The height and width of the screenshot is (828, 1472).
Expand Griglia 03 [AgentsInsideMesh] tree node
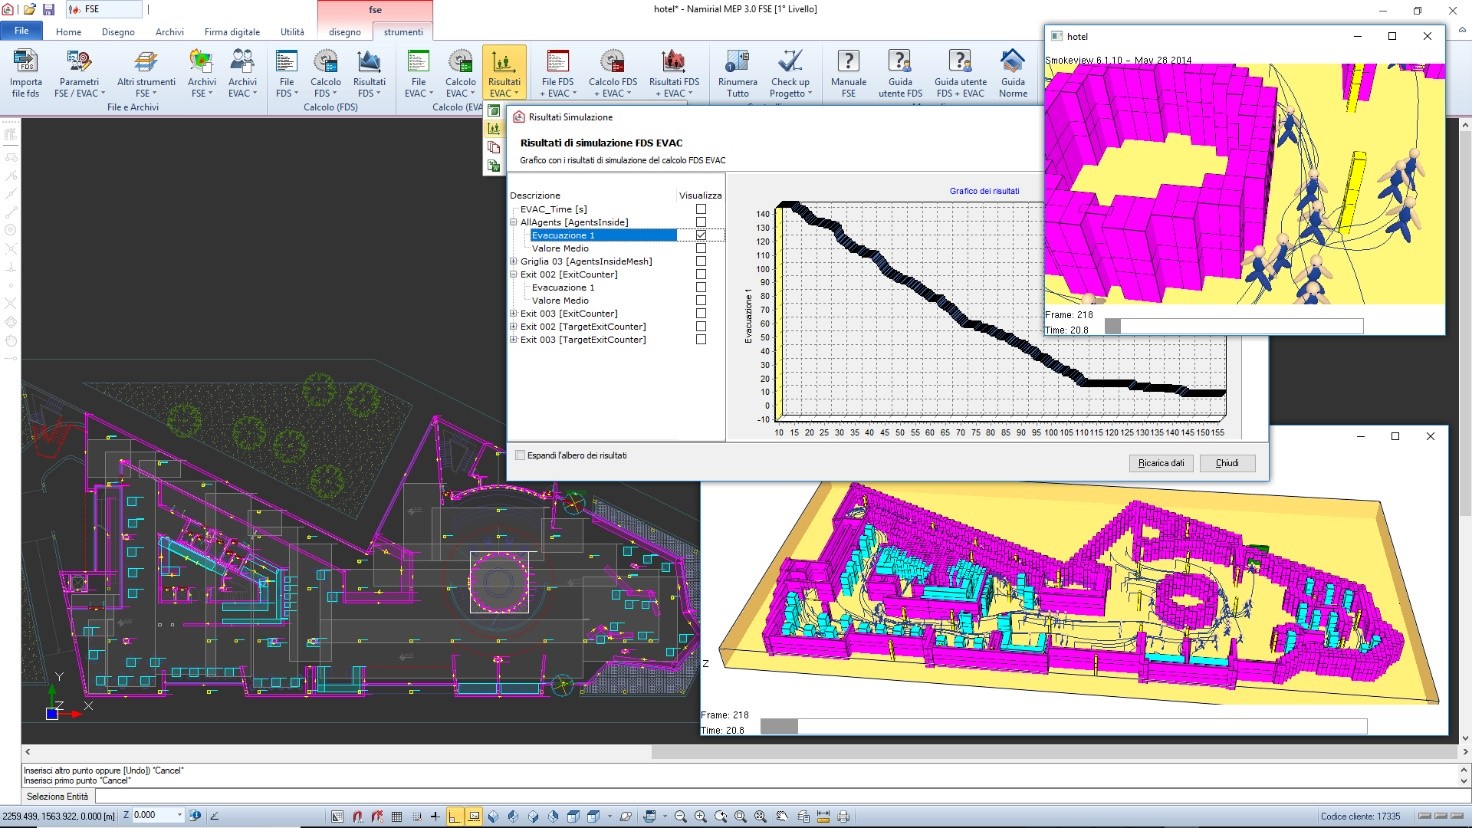click(x=514, y=262)
